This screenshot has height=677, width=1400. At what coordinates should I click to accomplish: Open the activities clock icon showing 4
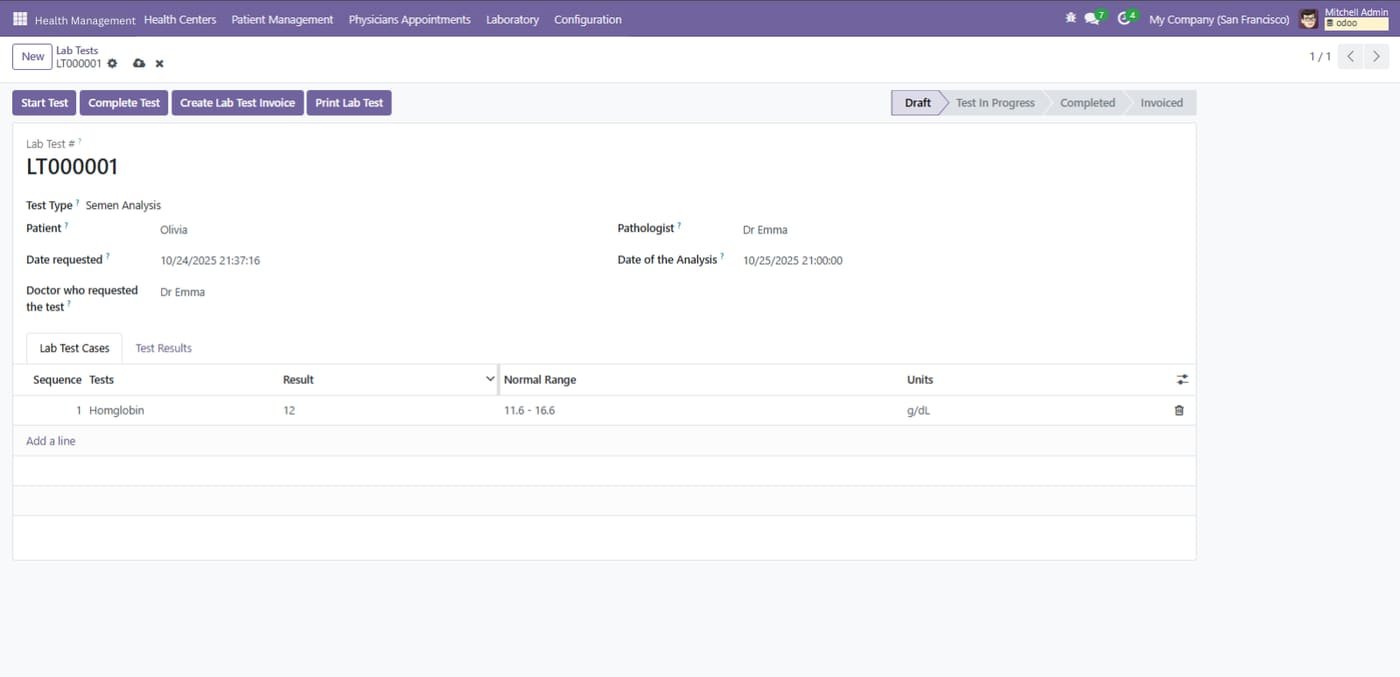click(1127, 18)
